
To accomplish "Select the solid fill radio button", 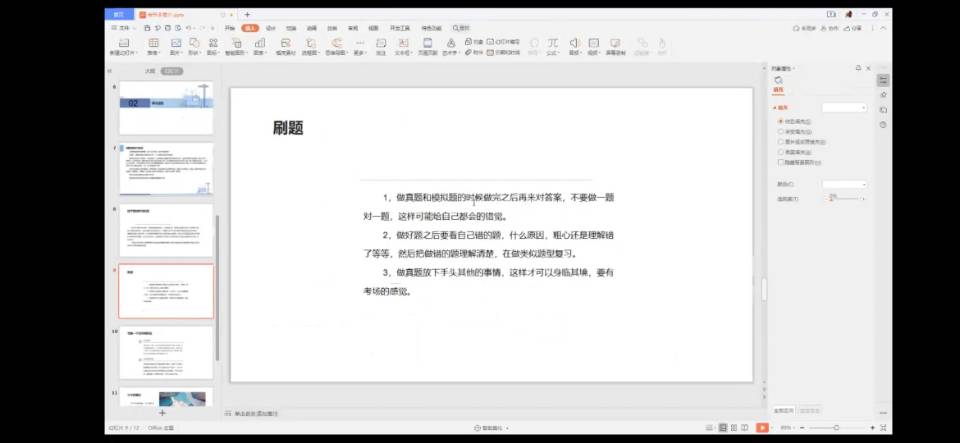I will (x=781, y=121).
